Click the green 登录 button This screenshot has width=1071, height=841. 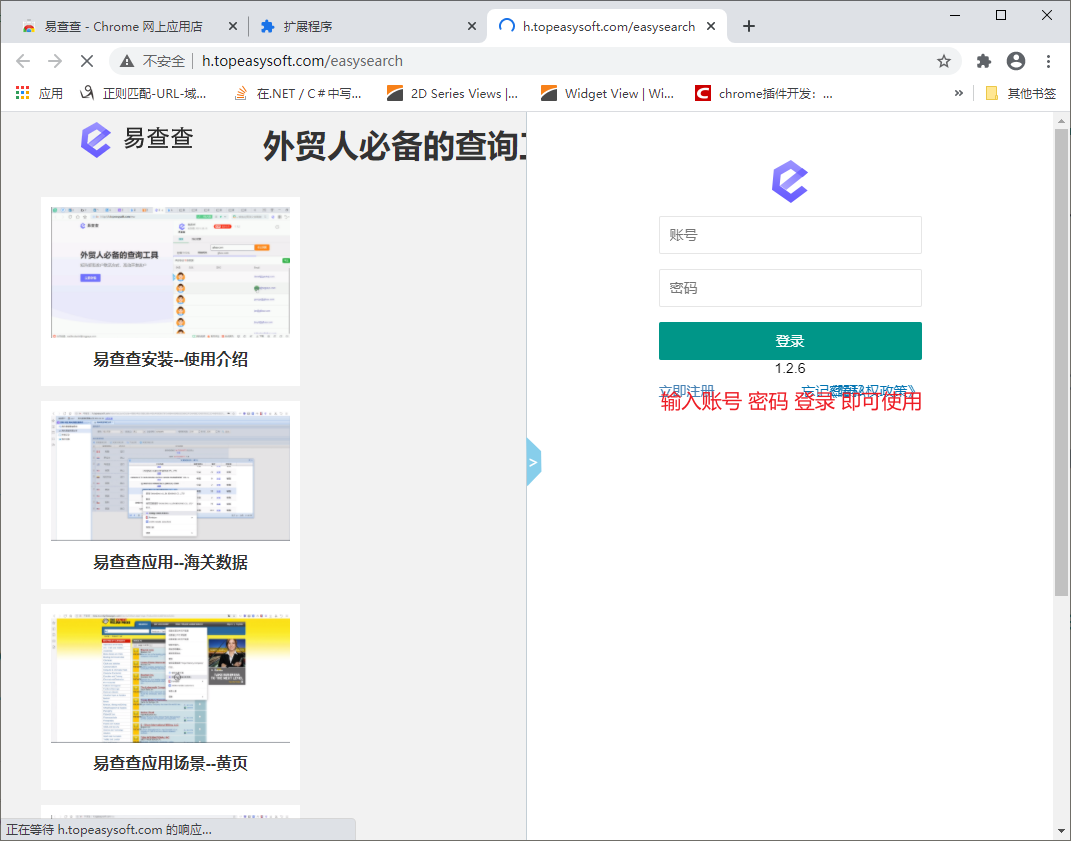pyautogui.click(x=790, y=341)
